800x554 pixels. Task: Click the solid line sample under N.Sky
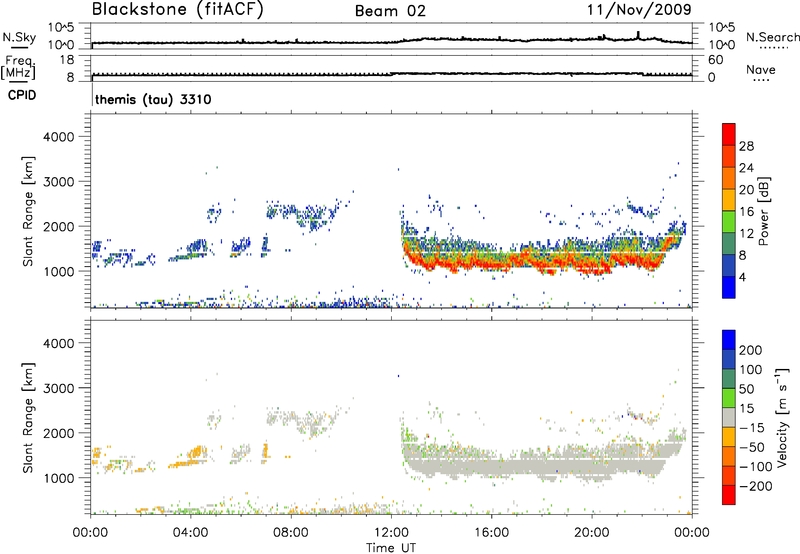pyautogui.click(x=19, y=47)
